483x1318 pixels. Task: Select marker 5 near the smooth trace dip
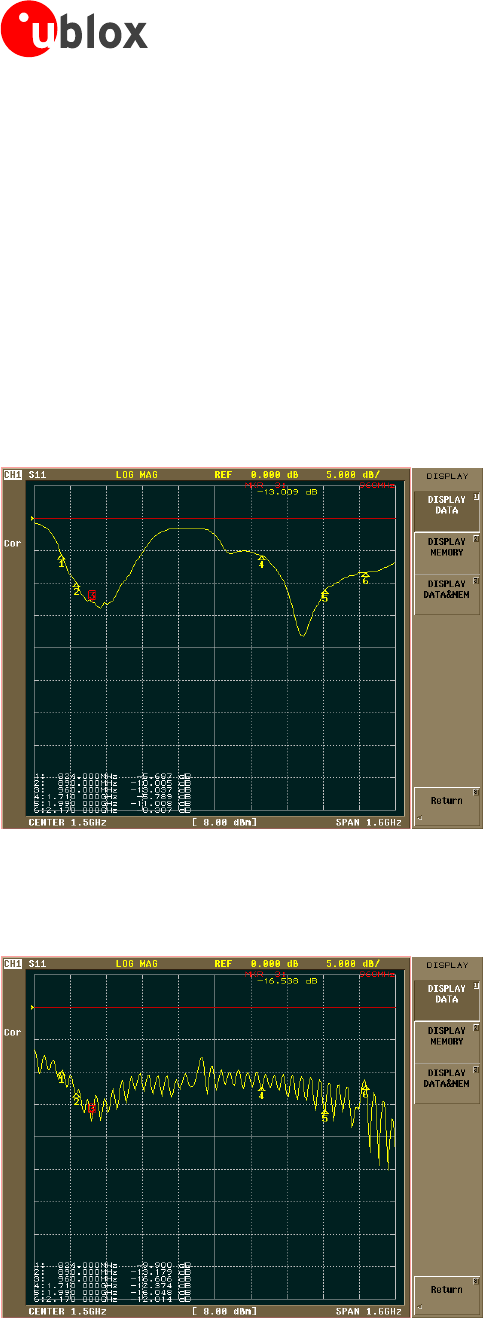coord(325,596)
